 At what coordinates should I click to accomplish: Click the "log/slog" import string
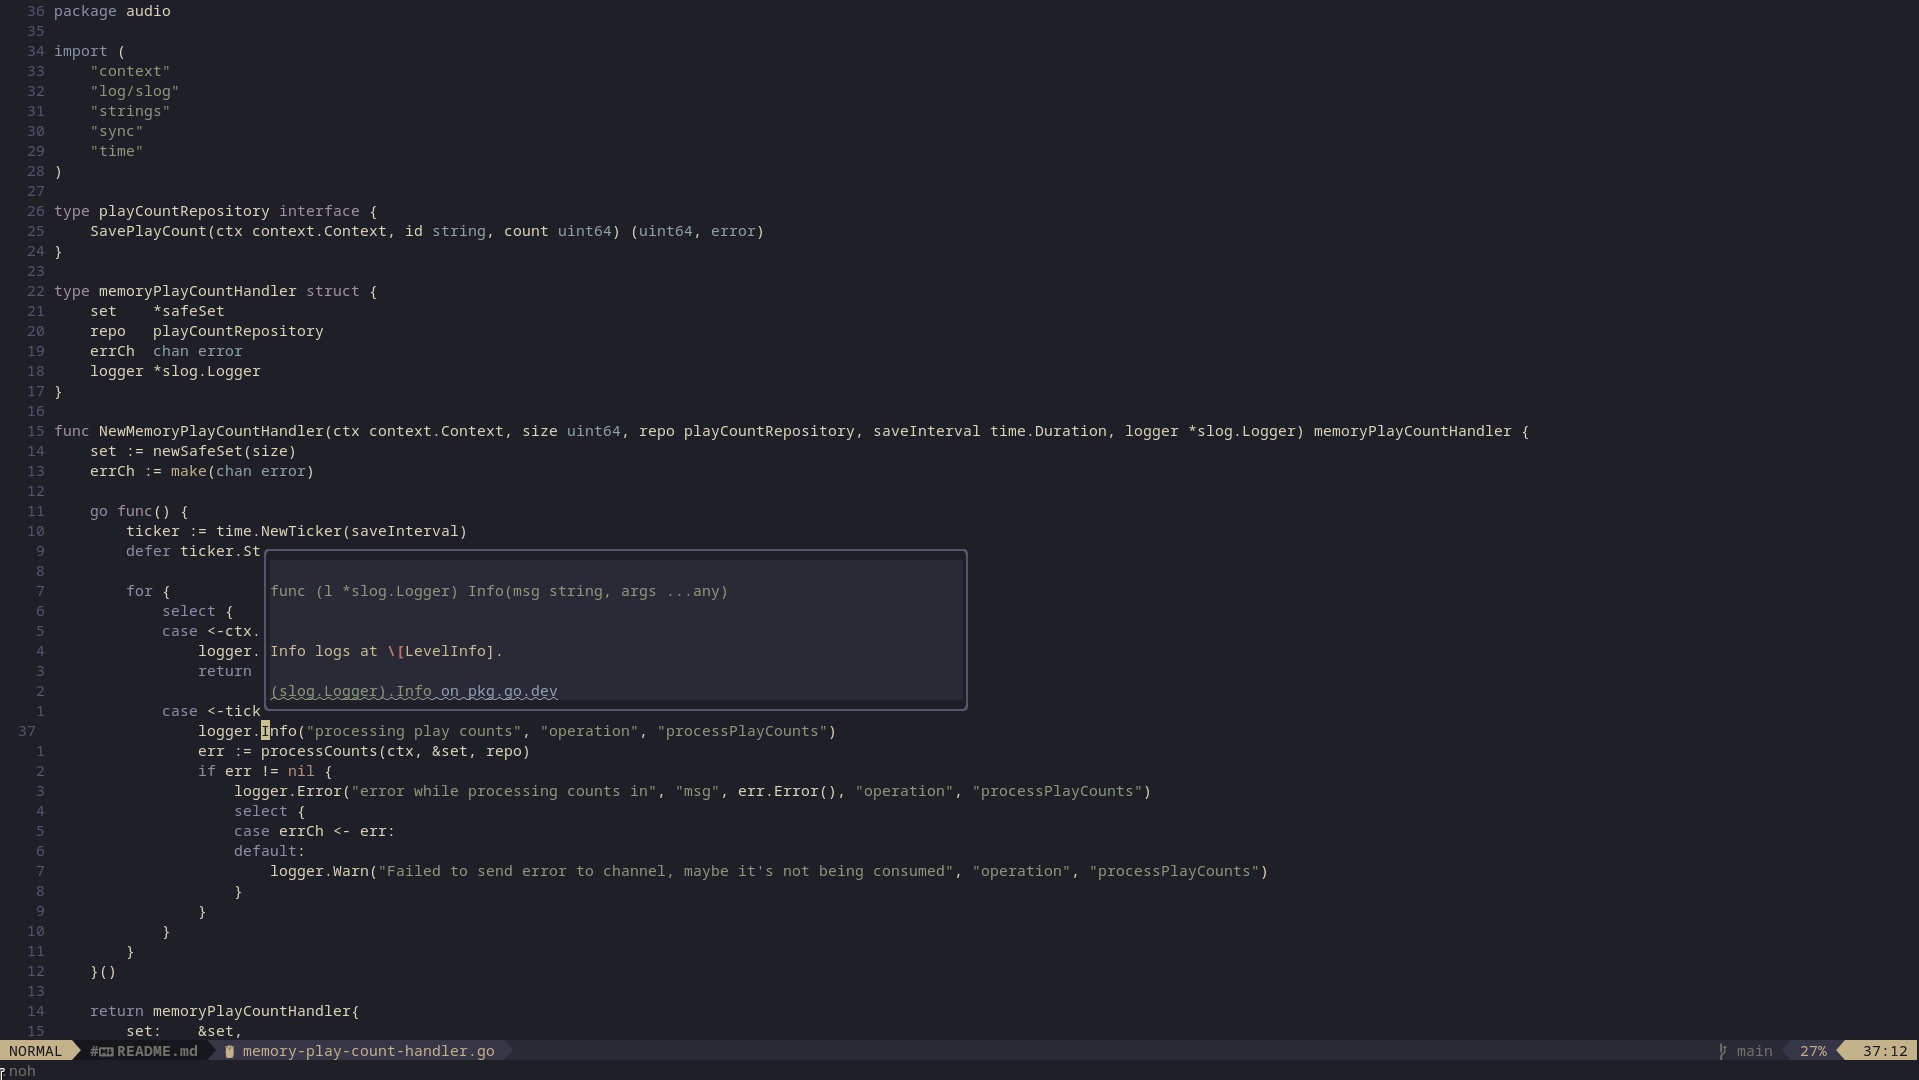pyautogui.click(x=134, y=91)
